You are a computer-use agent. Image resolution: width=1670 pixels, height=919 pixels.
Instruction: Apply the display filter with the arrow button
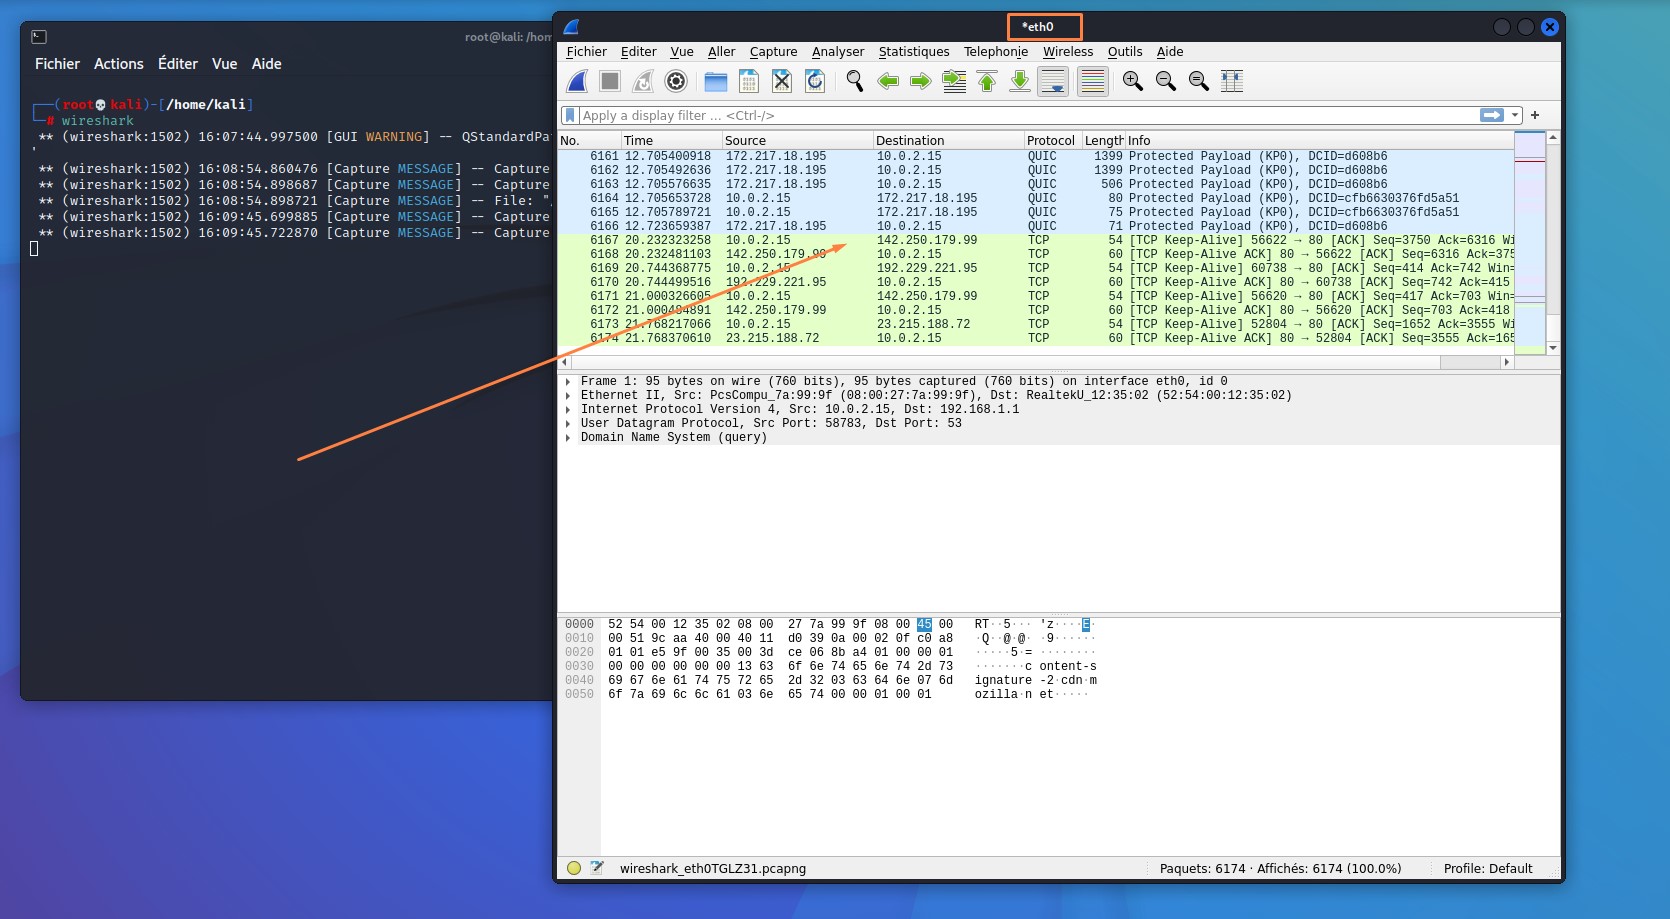coord(1492,115)
